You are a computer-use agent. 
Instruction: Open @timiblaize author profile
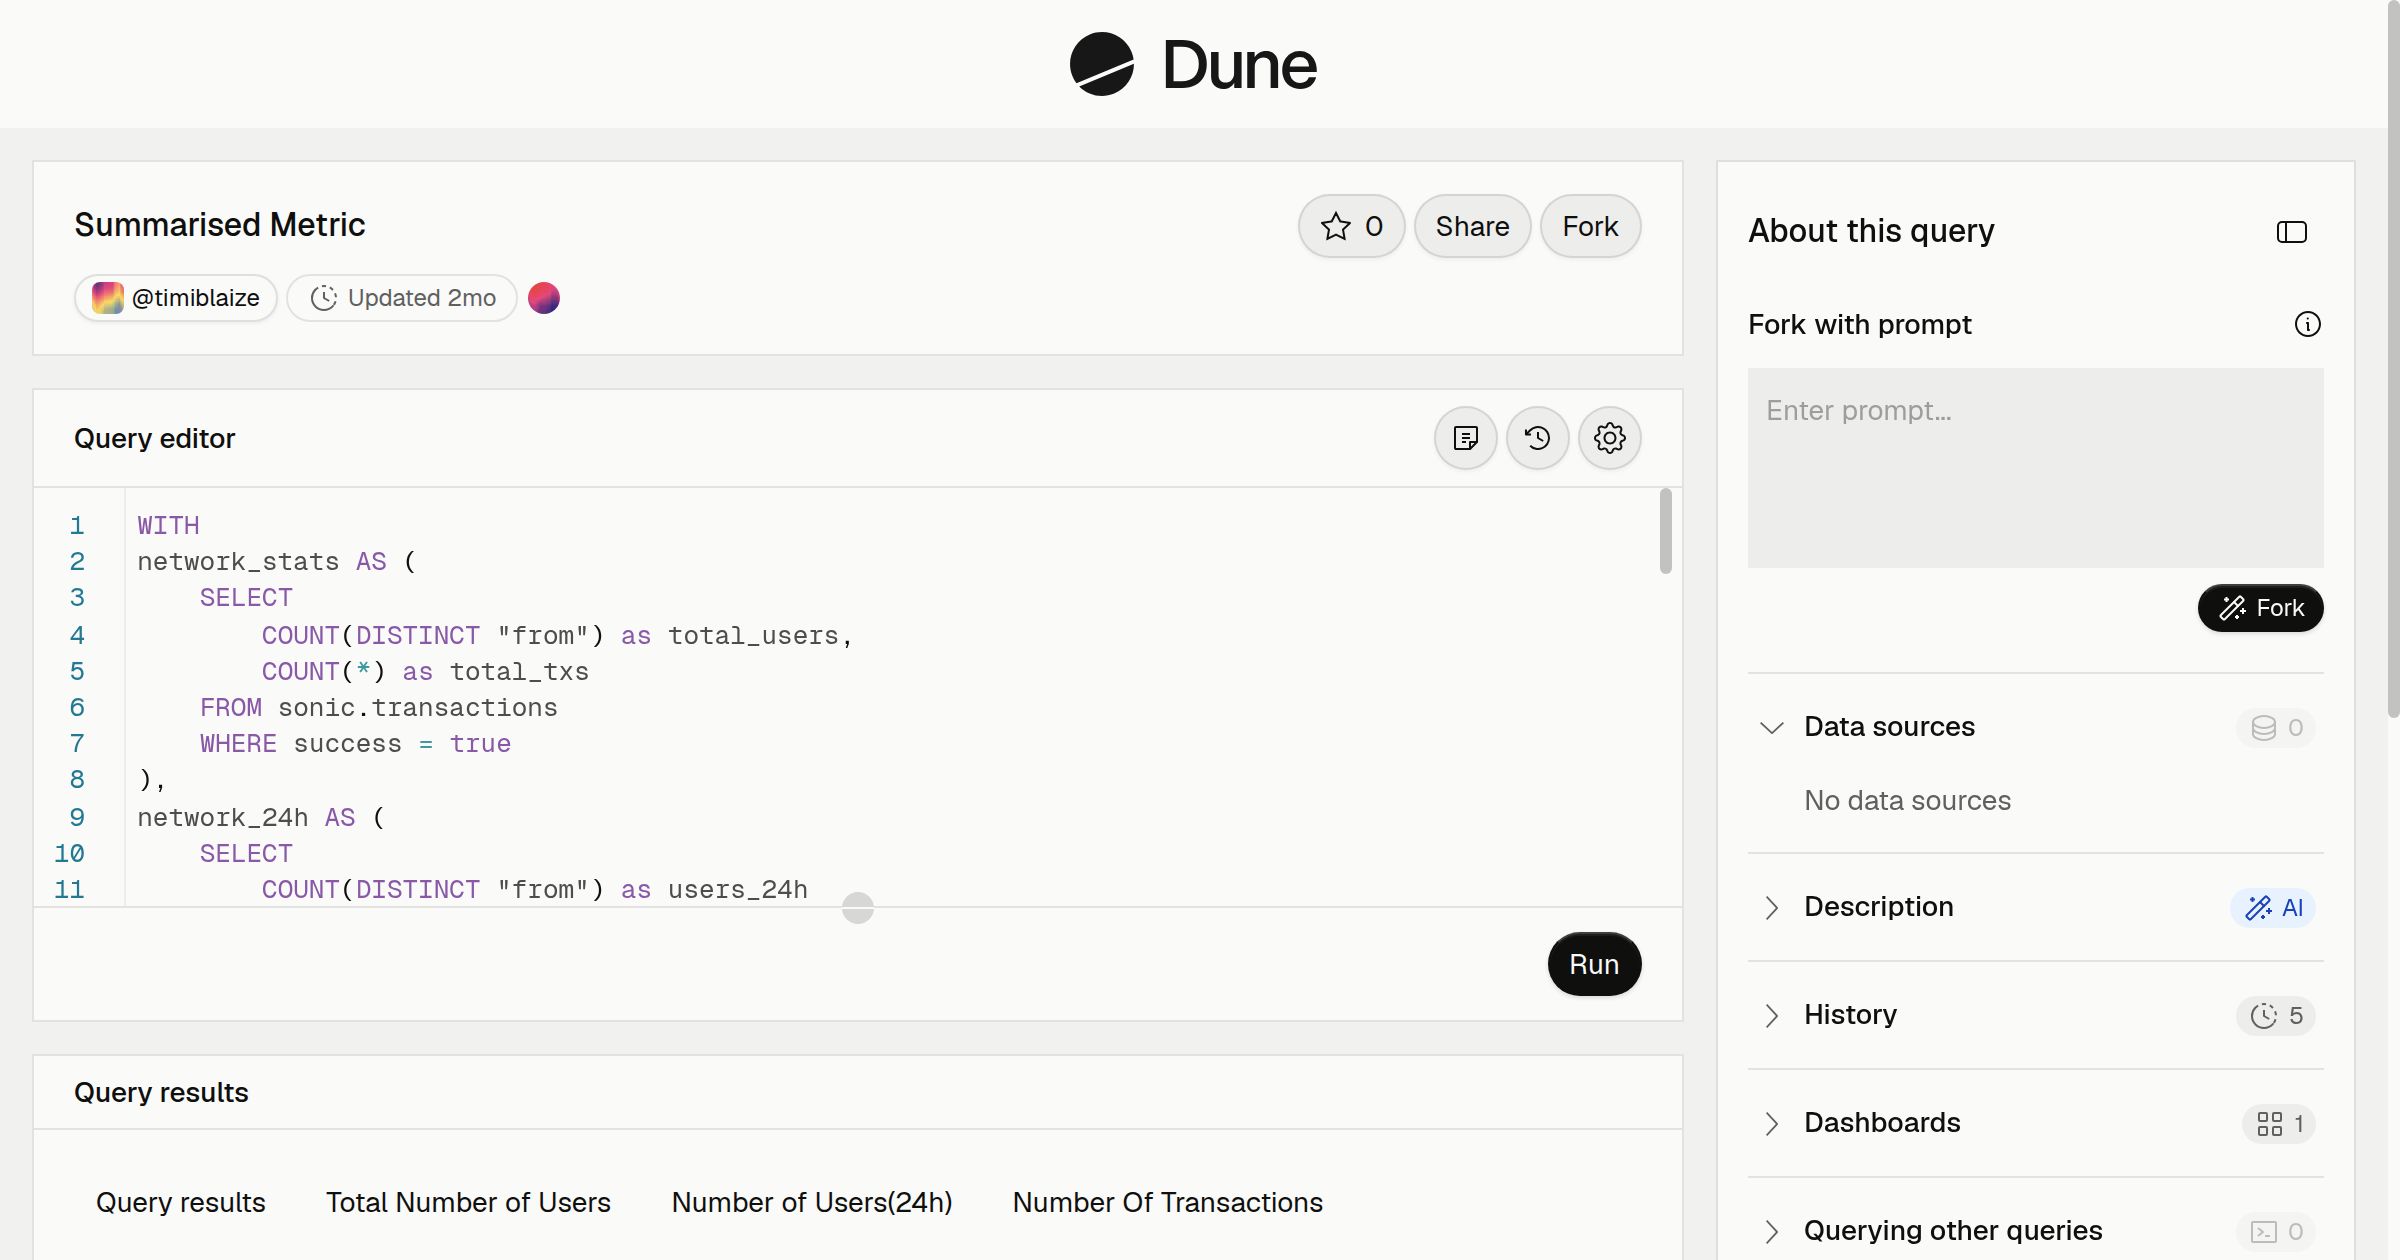(176, 298)
